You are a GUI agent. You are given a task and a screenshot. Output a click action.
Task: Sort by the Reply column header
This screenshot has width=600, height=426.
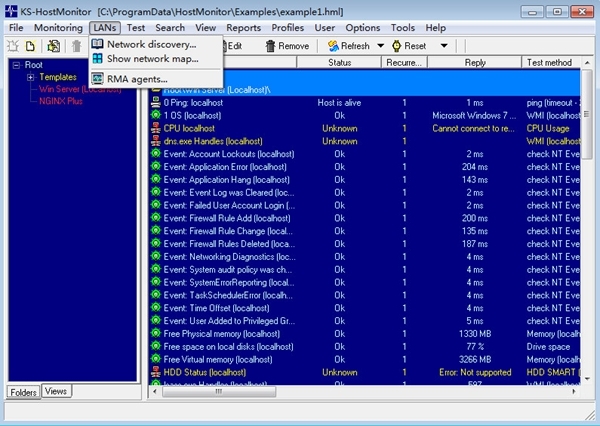[x=475, y=62]
